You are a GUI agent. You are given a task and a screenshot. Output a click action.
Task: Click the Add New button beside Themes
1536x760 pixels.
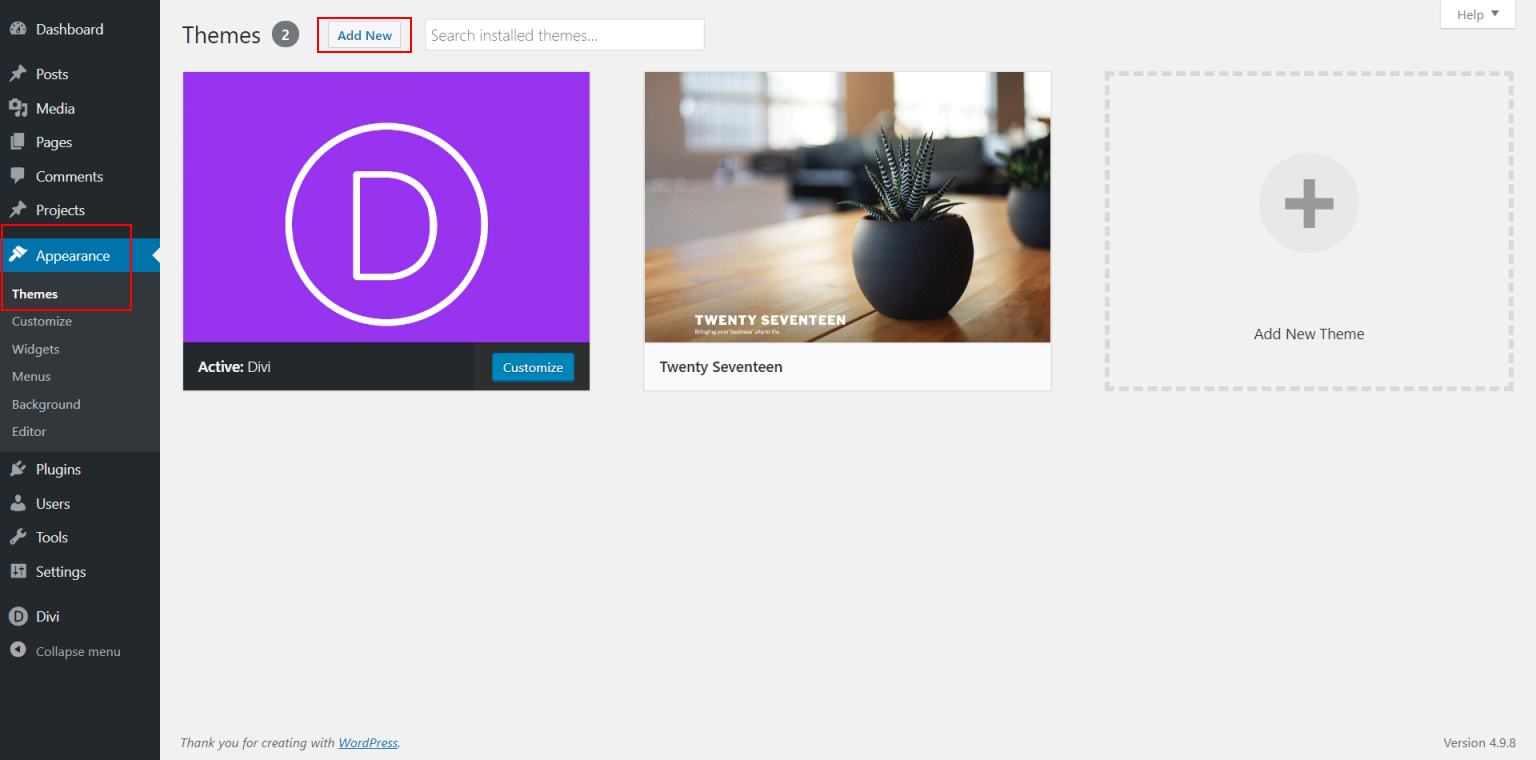click(x=365, y=35)
